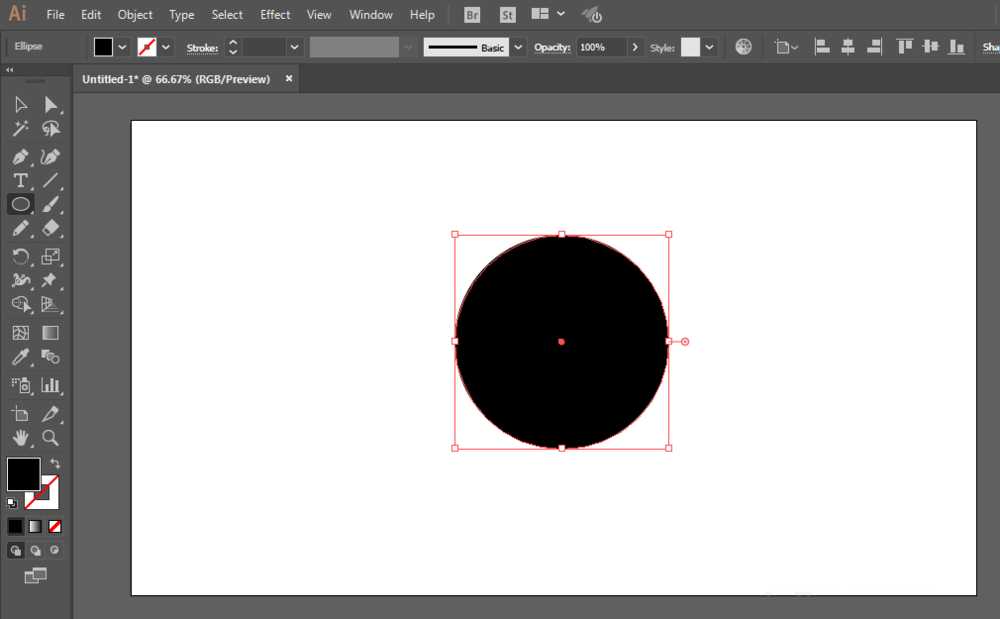
Task: Open the Basic brush definition dropdown
Action: [x=518, y=47]
